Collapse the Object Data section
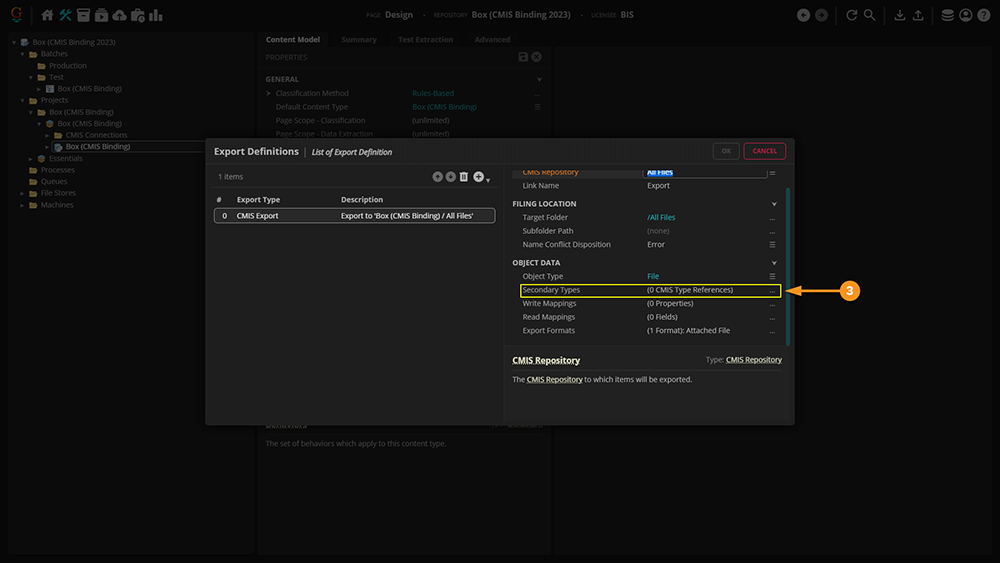Screen dimensions: 1000x563 pyautogui.click(x=774, y=263)
